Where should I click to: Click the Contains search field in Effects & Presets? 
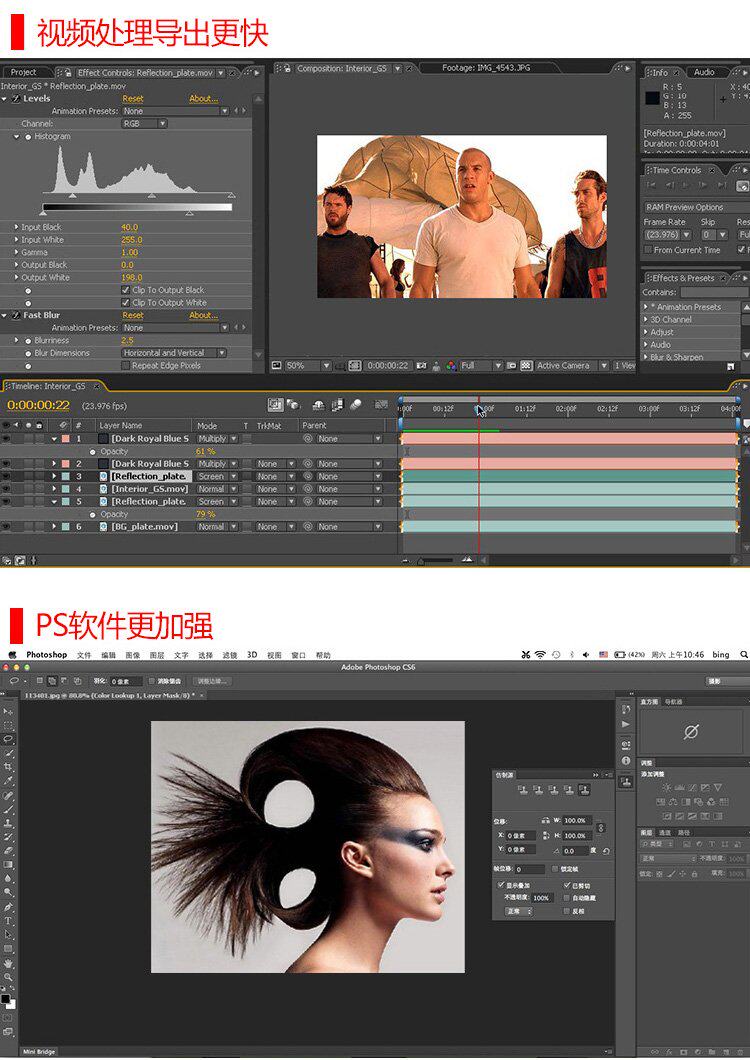click(714, 293)
